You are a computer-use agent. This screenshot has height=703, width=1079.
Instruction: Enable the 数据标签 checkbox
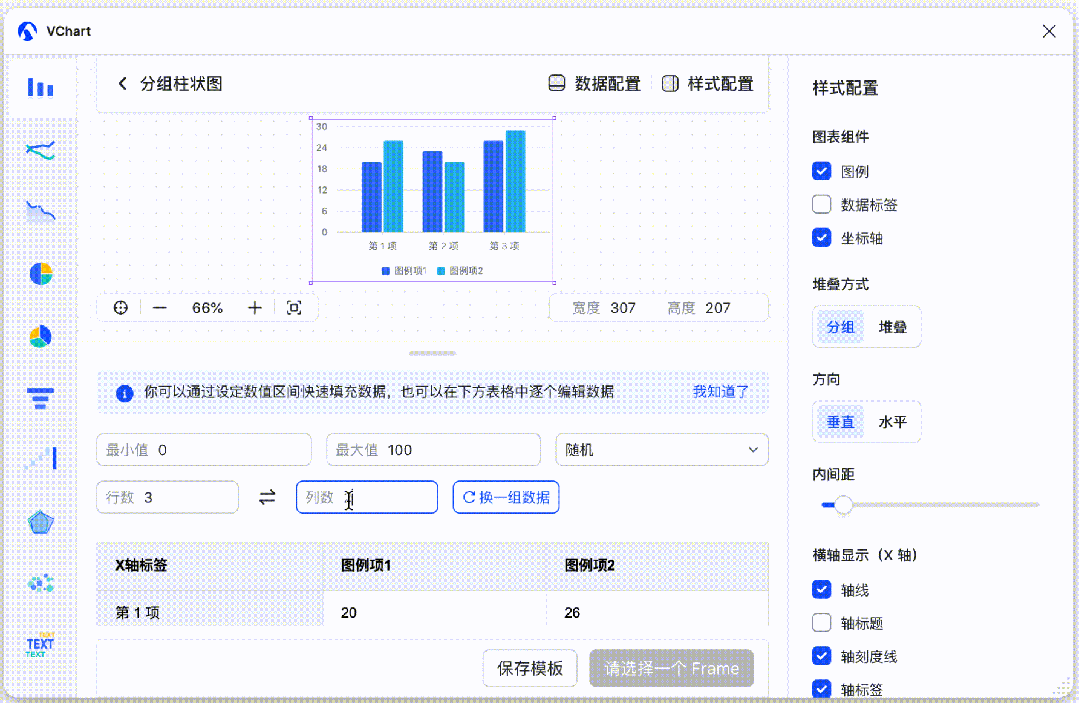coord(822,204)
